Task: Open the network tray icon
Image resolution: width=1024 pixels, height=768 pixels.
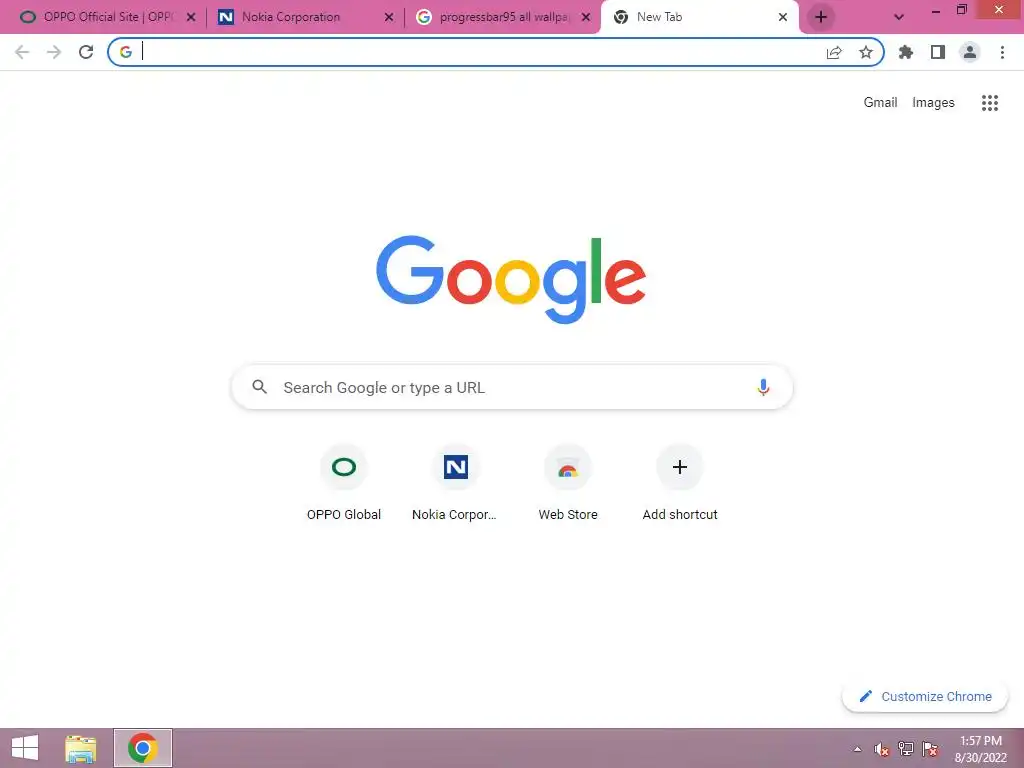Action: (906, 749)
